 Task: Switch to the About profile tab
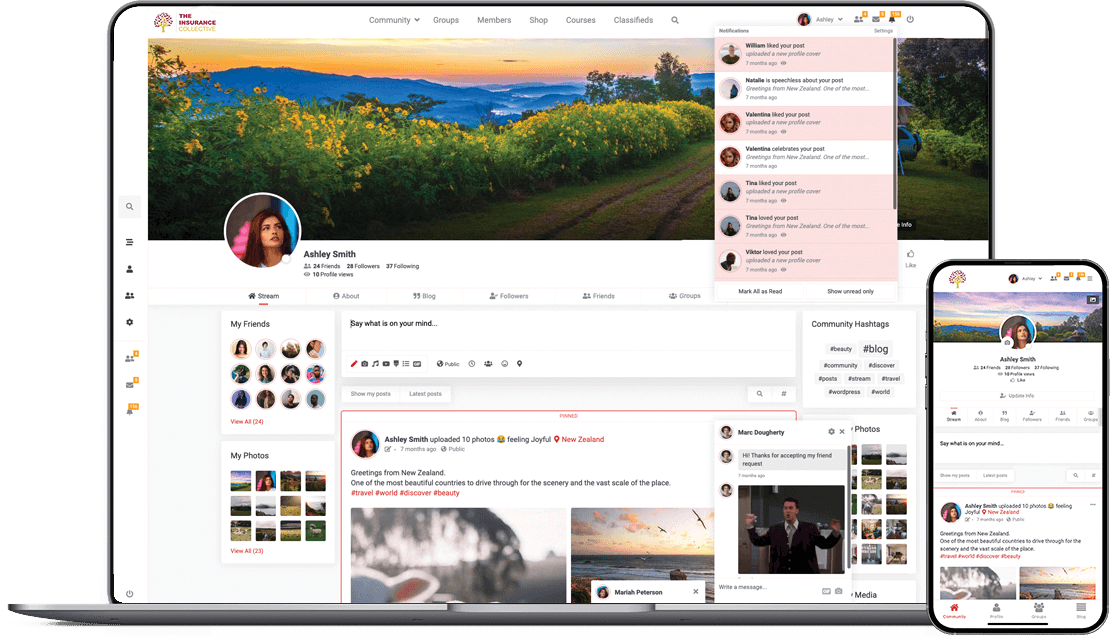(x=345, y=296)
